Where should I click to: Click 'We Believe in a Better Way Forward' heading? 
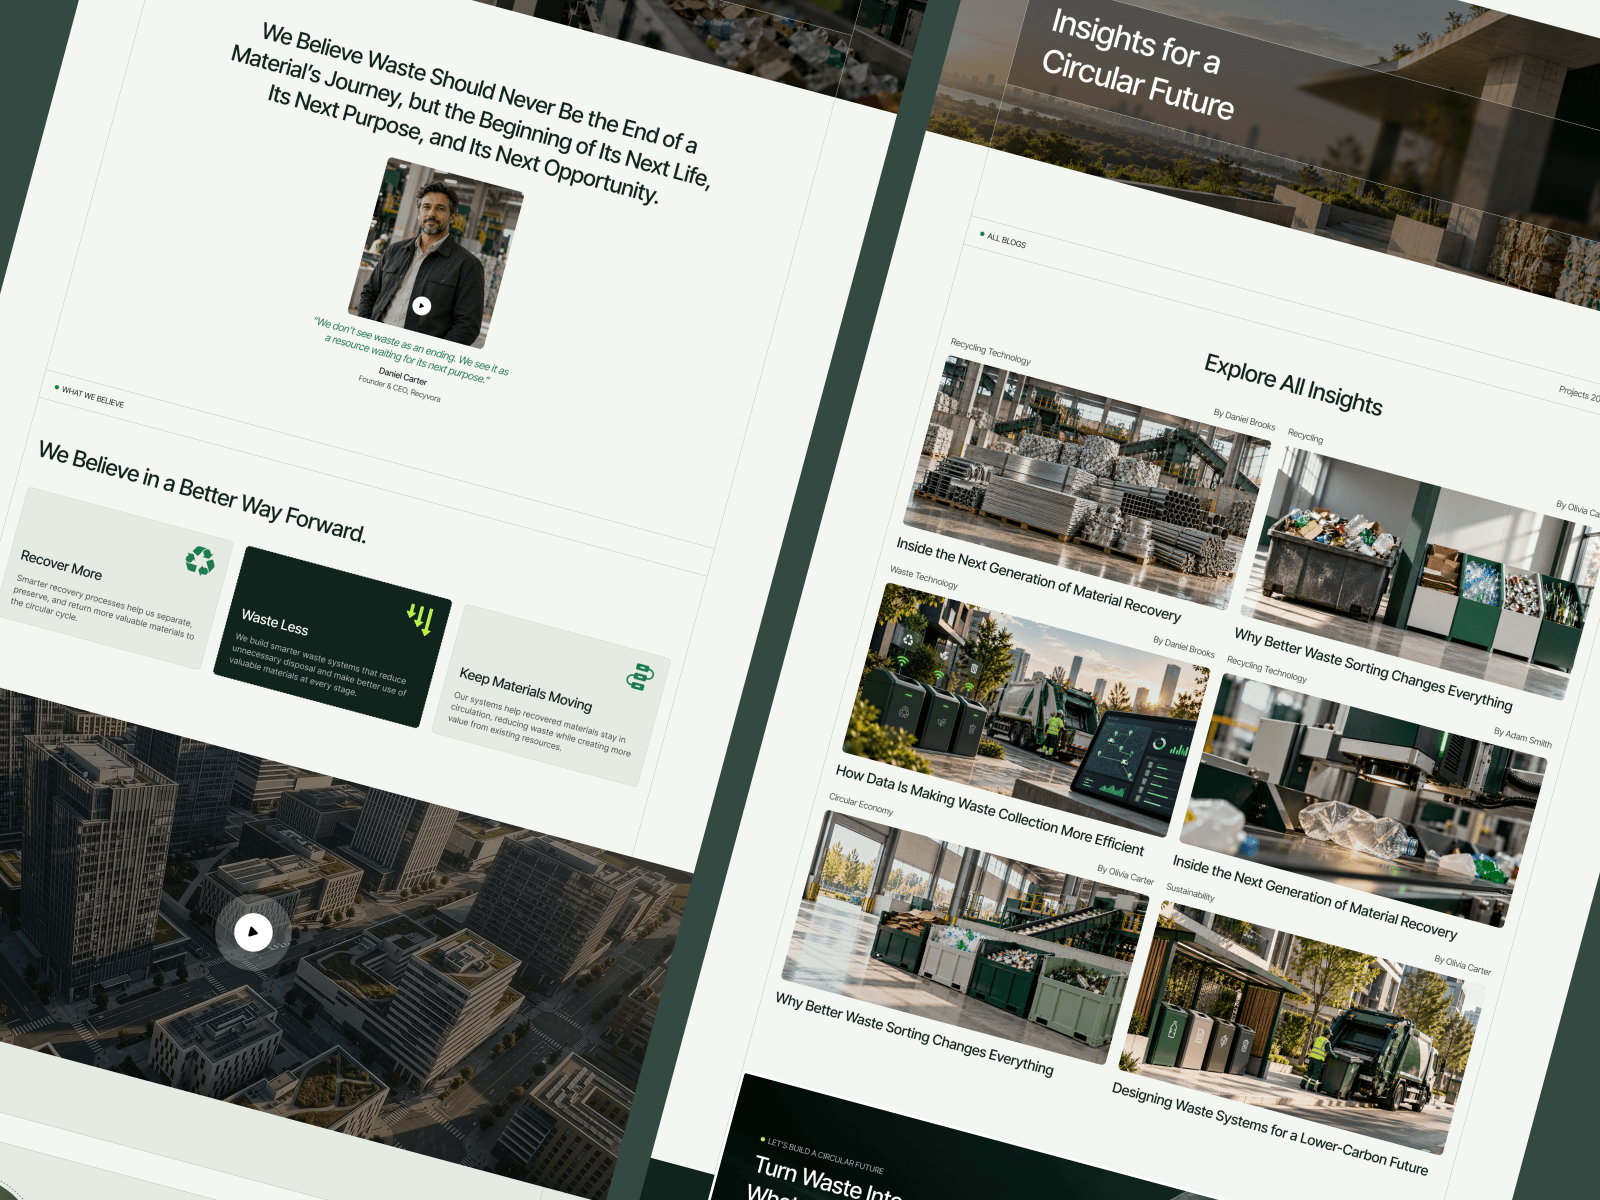coord(202,492)
